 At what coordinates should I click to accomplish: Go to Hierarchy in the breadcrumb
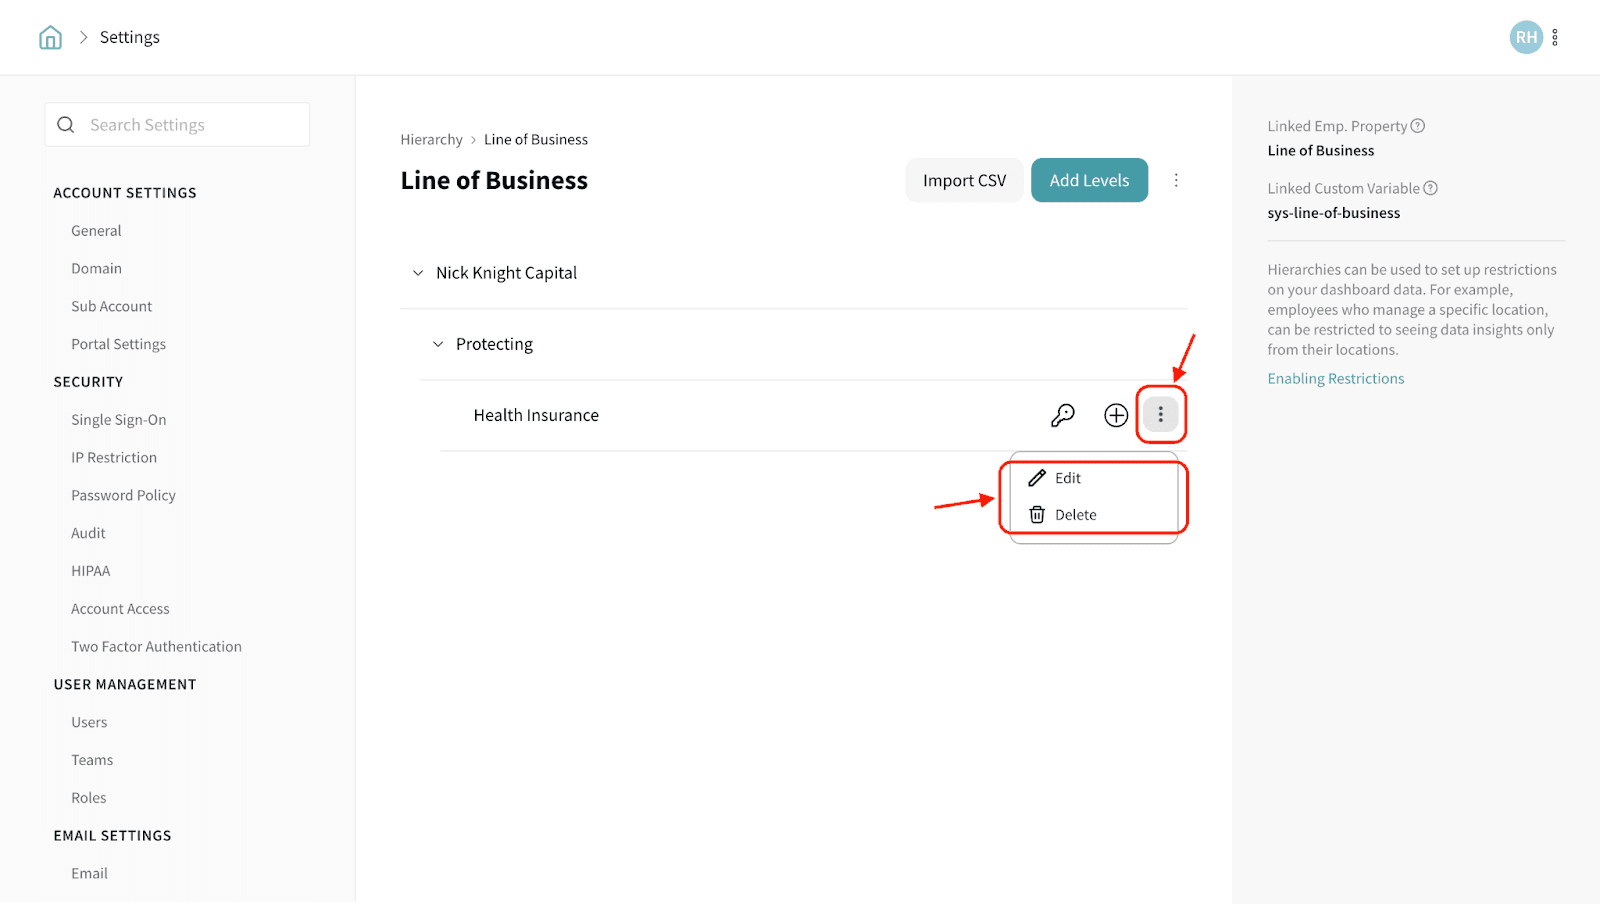(431, 140)
